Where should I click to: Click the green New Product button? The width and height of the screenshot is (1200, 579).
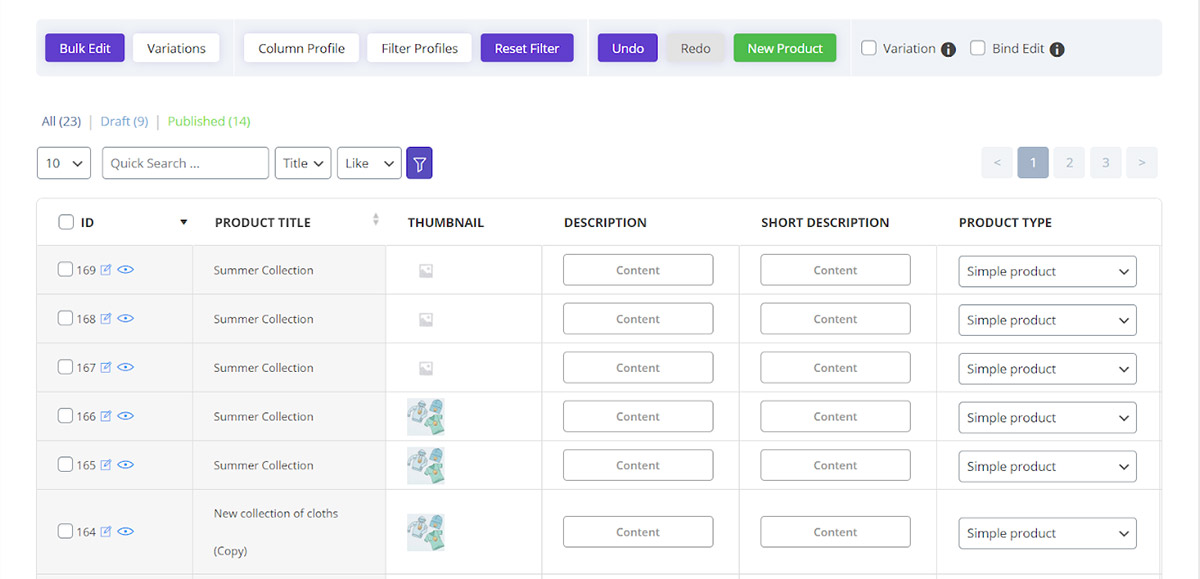(x=785, y=48)
